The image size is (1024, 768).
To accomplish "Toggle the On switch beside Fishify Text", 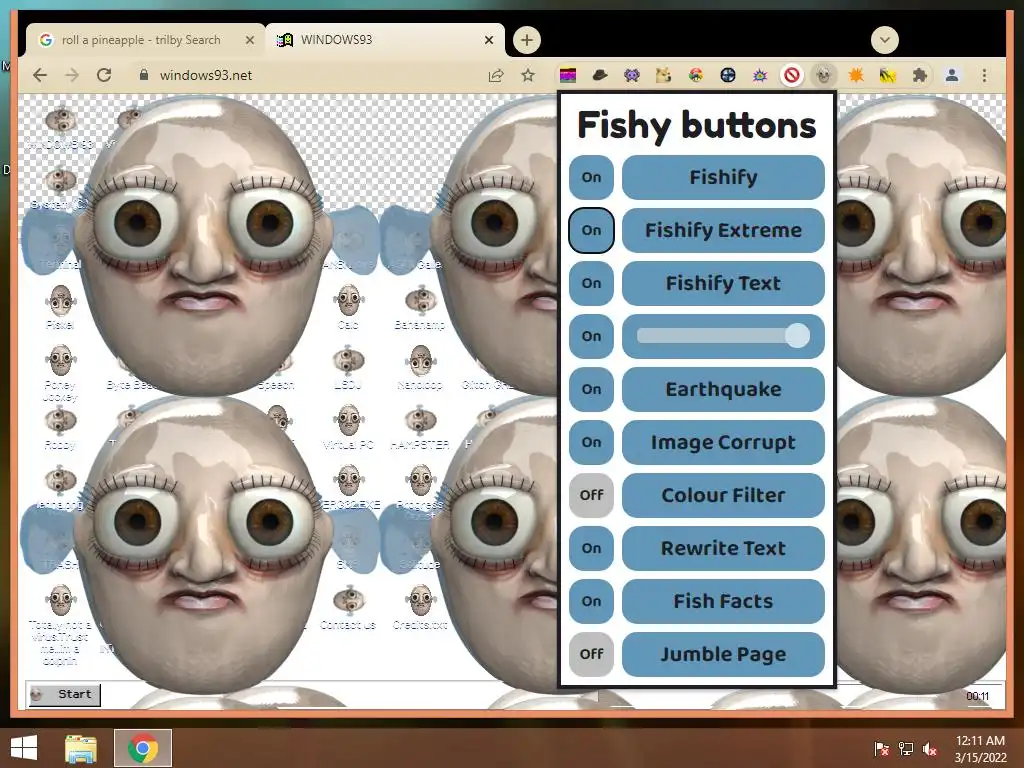I will pos(591,283).
